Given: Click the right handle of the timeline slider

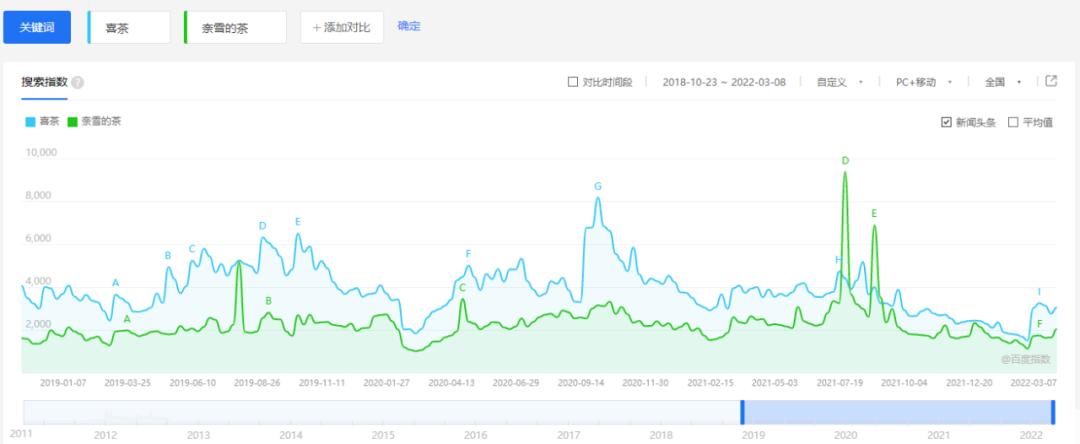Looking at the screenshot, I should pos(1053,412).
